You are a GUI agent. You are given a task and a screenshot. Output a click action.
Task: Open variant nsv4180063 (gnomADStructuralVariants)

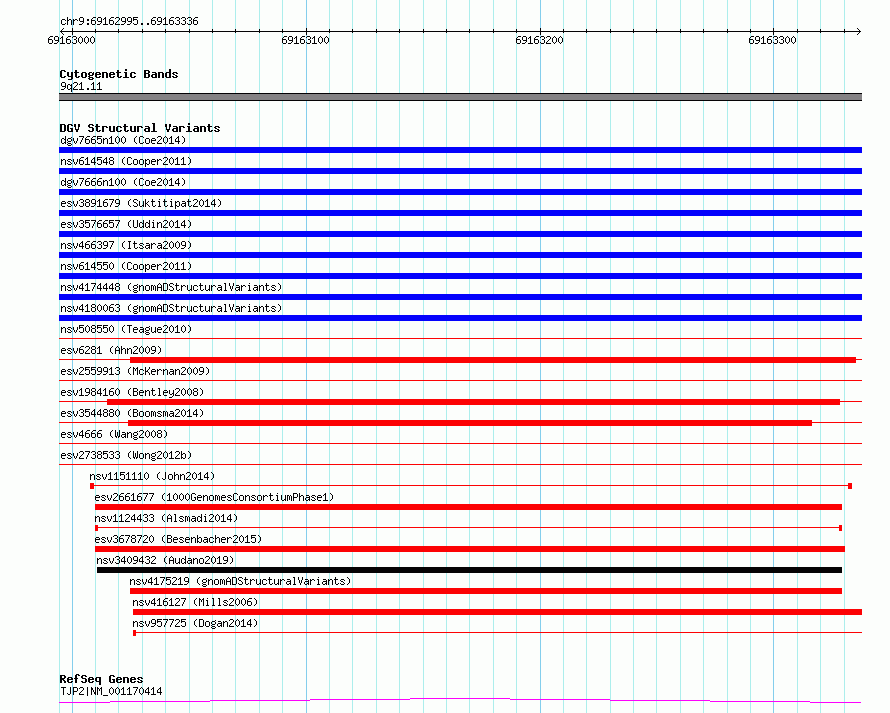click(x=171, y=308)
